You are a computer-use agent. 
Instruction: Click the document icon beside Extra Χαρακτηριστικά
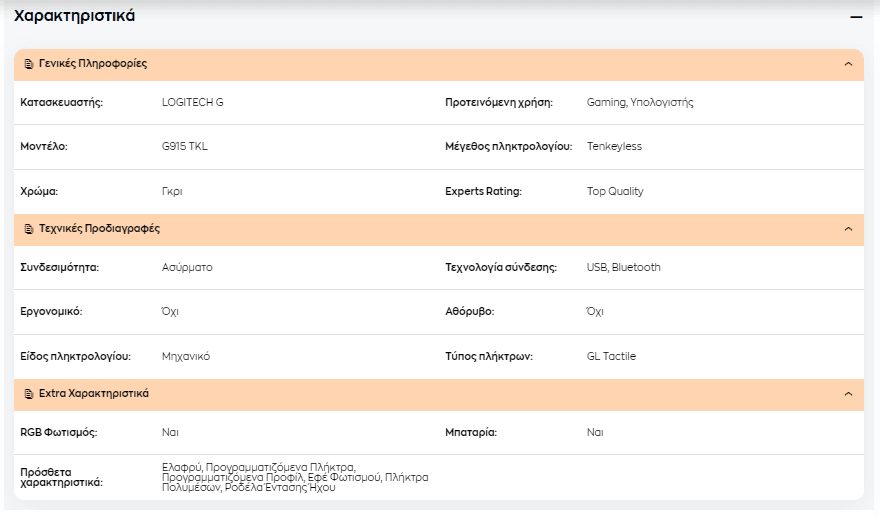(29, 394)
